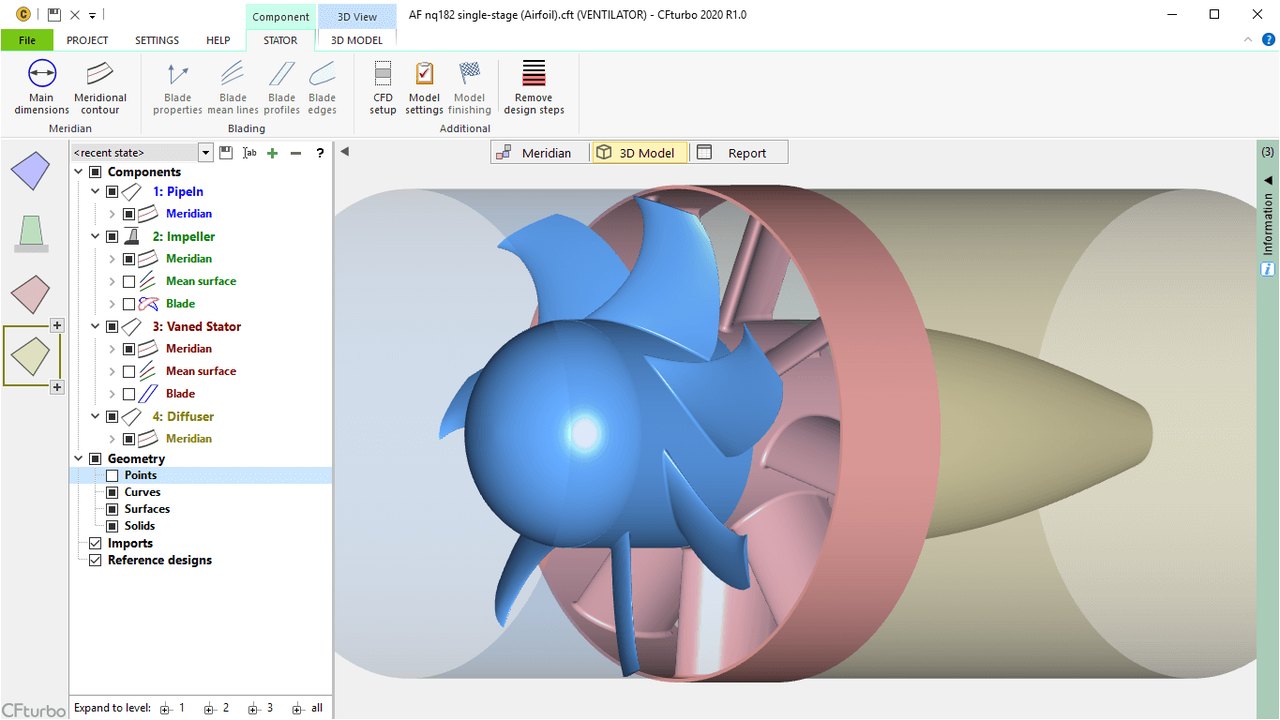Viewport: 1280px width, 720px height.
Task: Save the current tree state with floppy icon
Action: click(x=226, y=153)
